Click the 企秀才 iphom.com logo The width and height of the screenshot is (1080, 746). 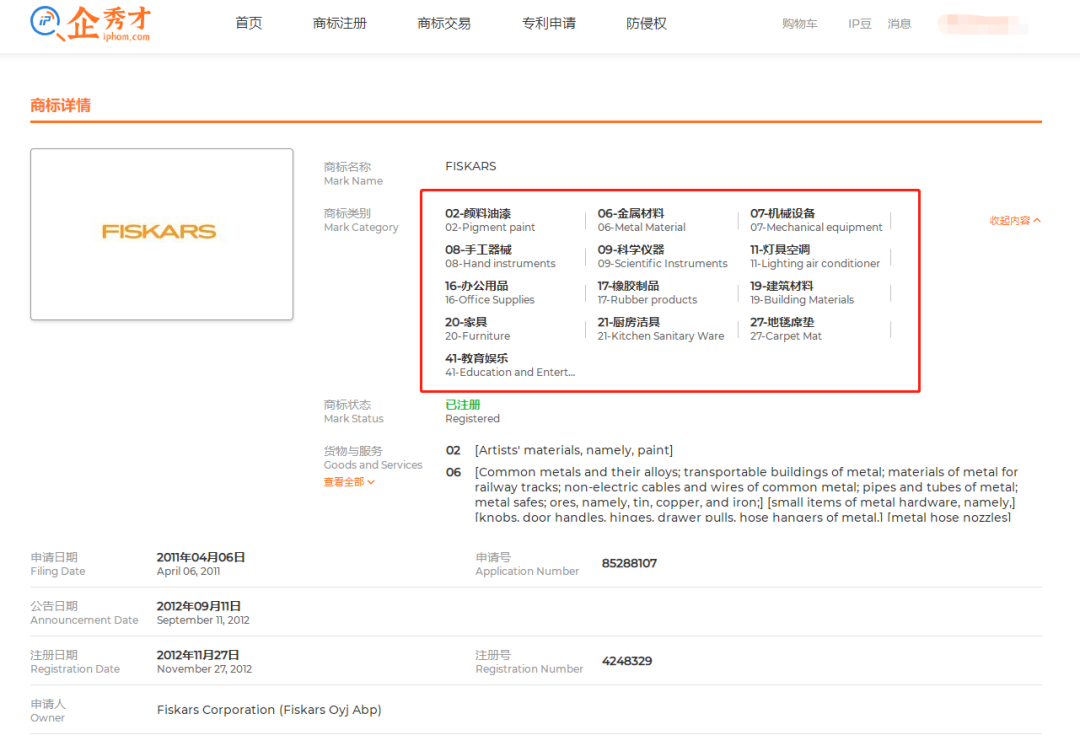click(x=91, y=24)
